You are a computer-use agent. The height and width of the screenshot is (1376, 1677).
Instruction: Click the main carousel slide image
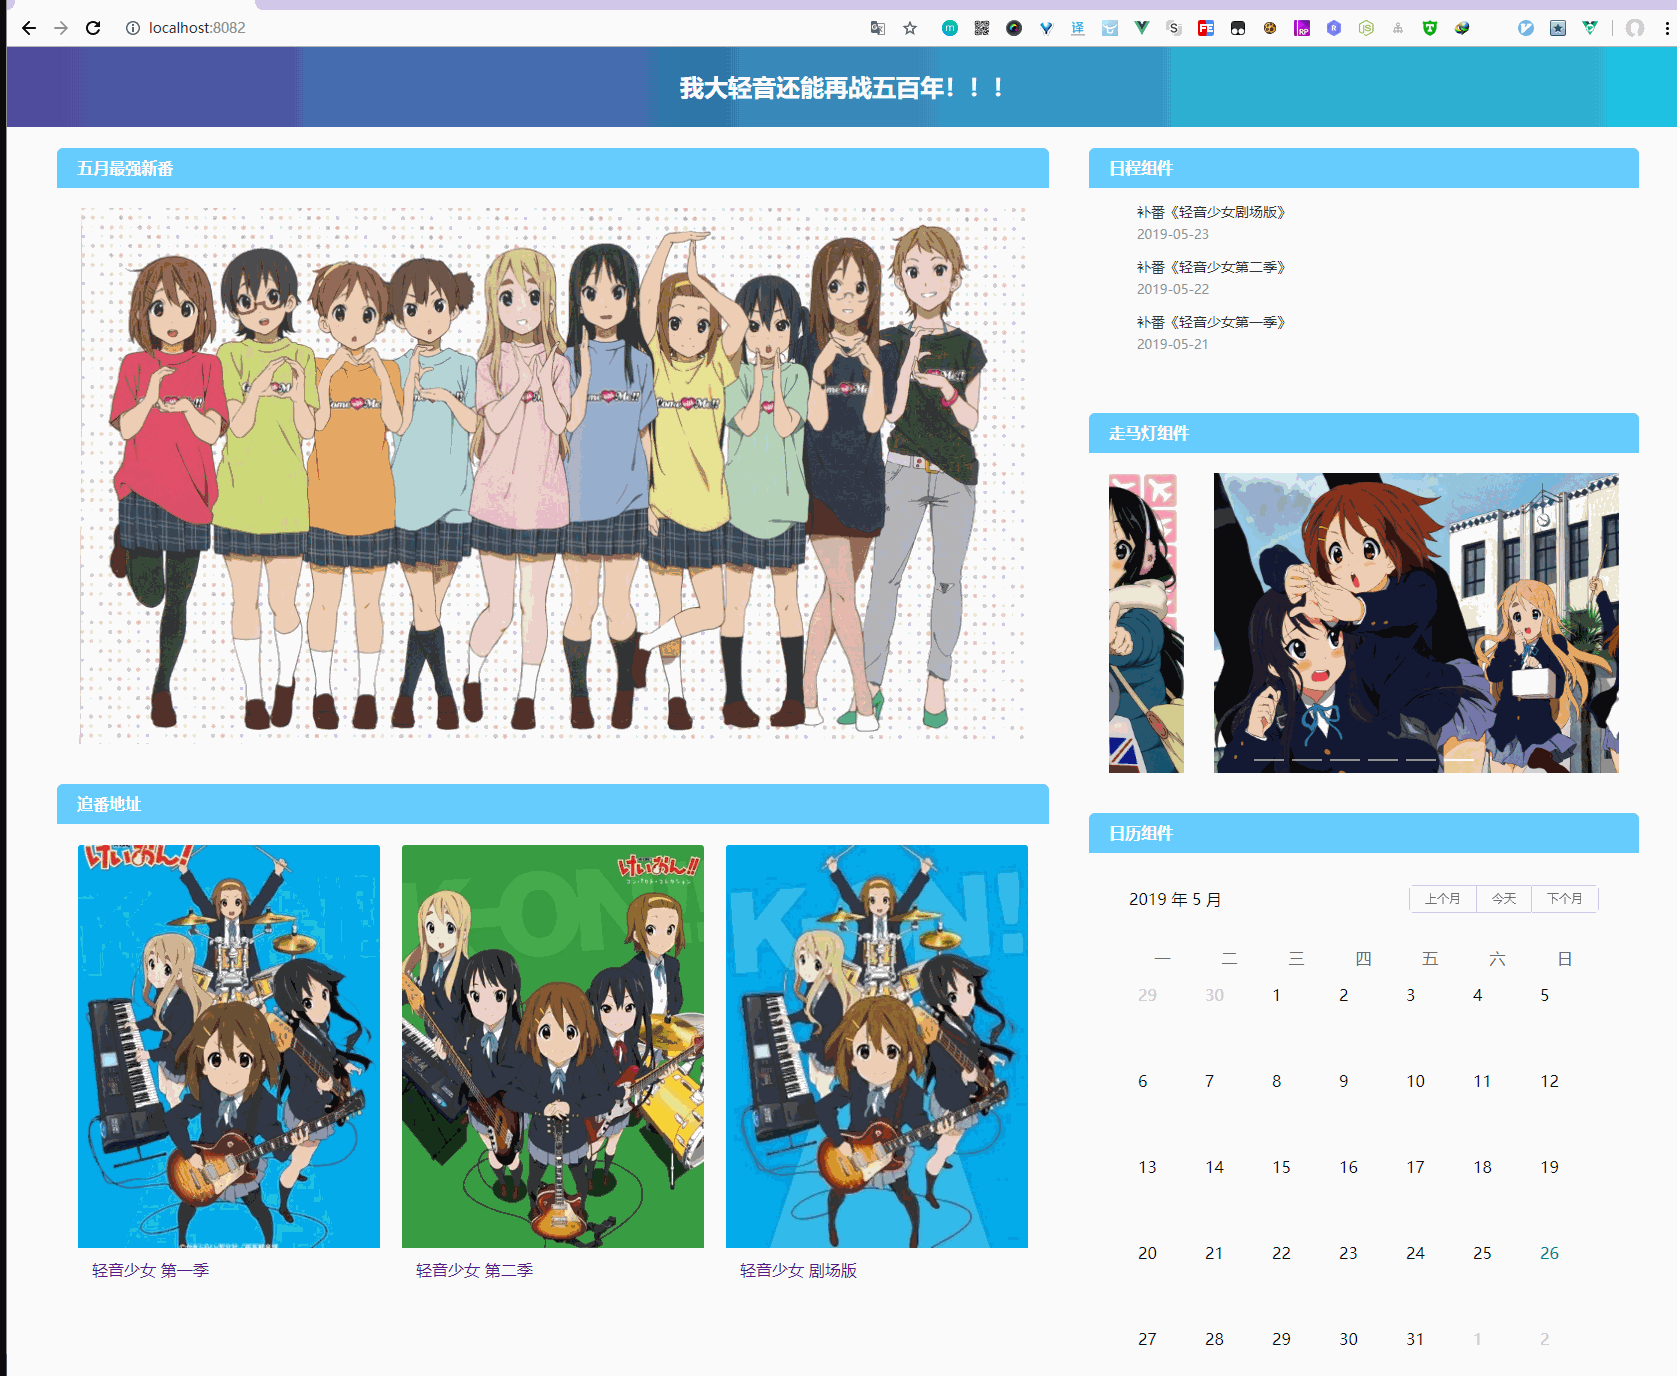[x=1416, y=622]
